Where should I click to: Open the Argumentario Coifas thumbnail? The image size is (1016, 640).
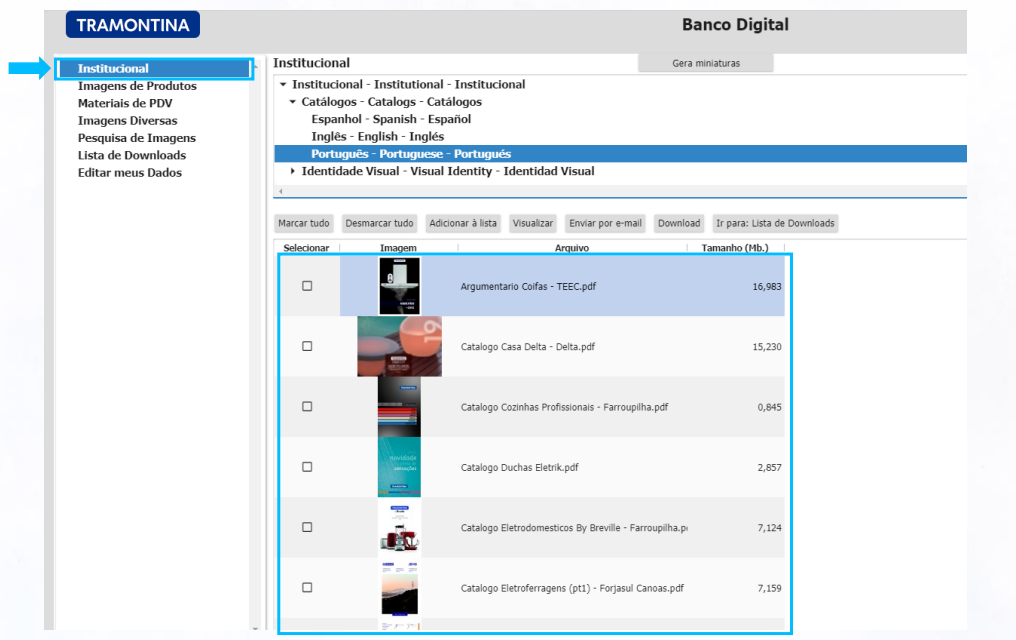399,286
